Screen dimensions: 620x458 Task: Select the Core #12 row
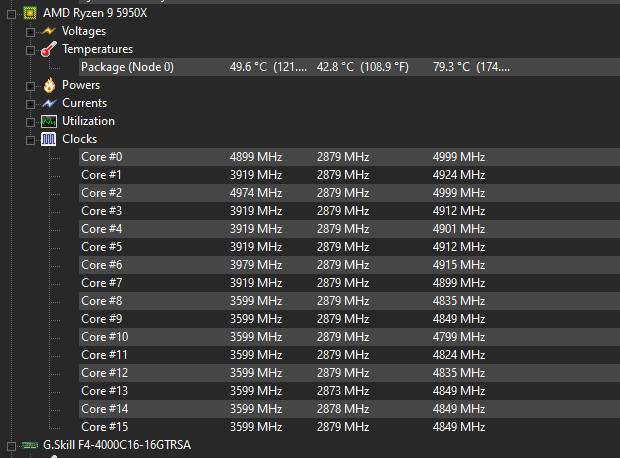pos(350,373)
